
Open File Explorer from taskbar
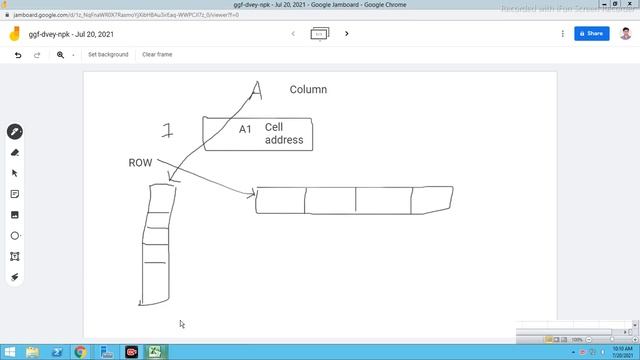[x=33, y=352]
